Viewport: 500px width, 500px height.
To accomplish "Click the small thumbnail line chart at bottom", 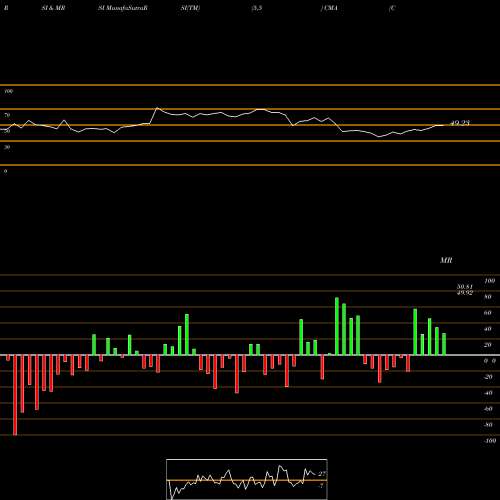I will tap(247, 479).
